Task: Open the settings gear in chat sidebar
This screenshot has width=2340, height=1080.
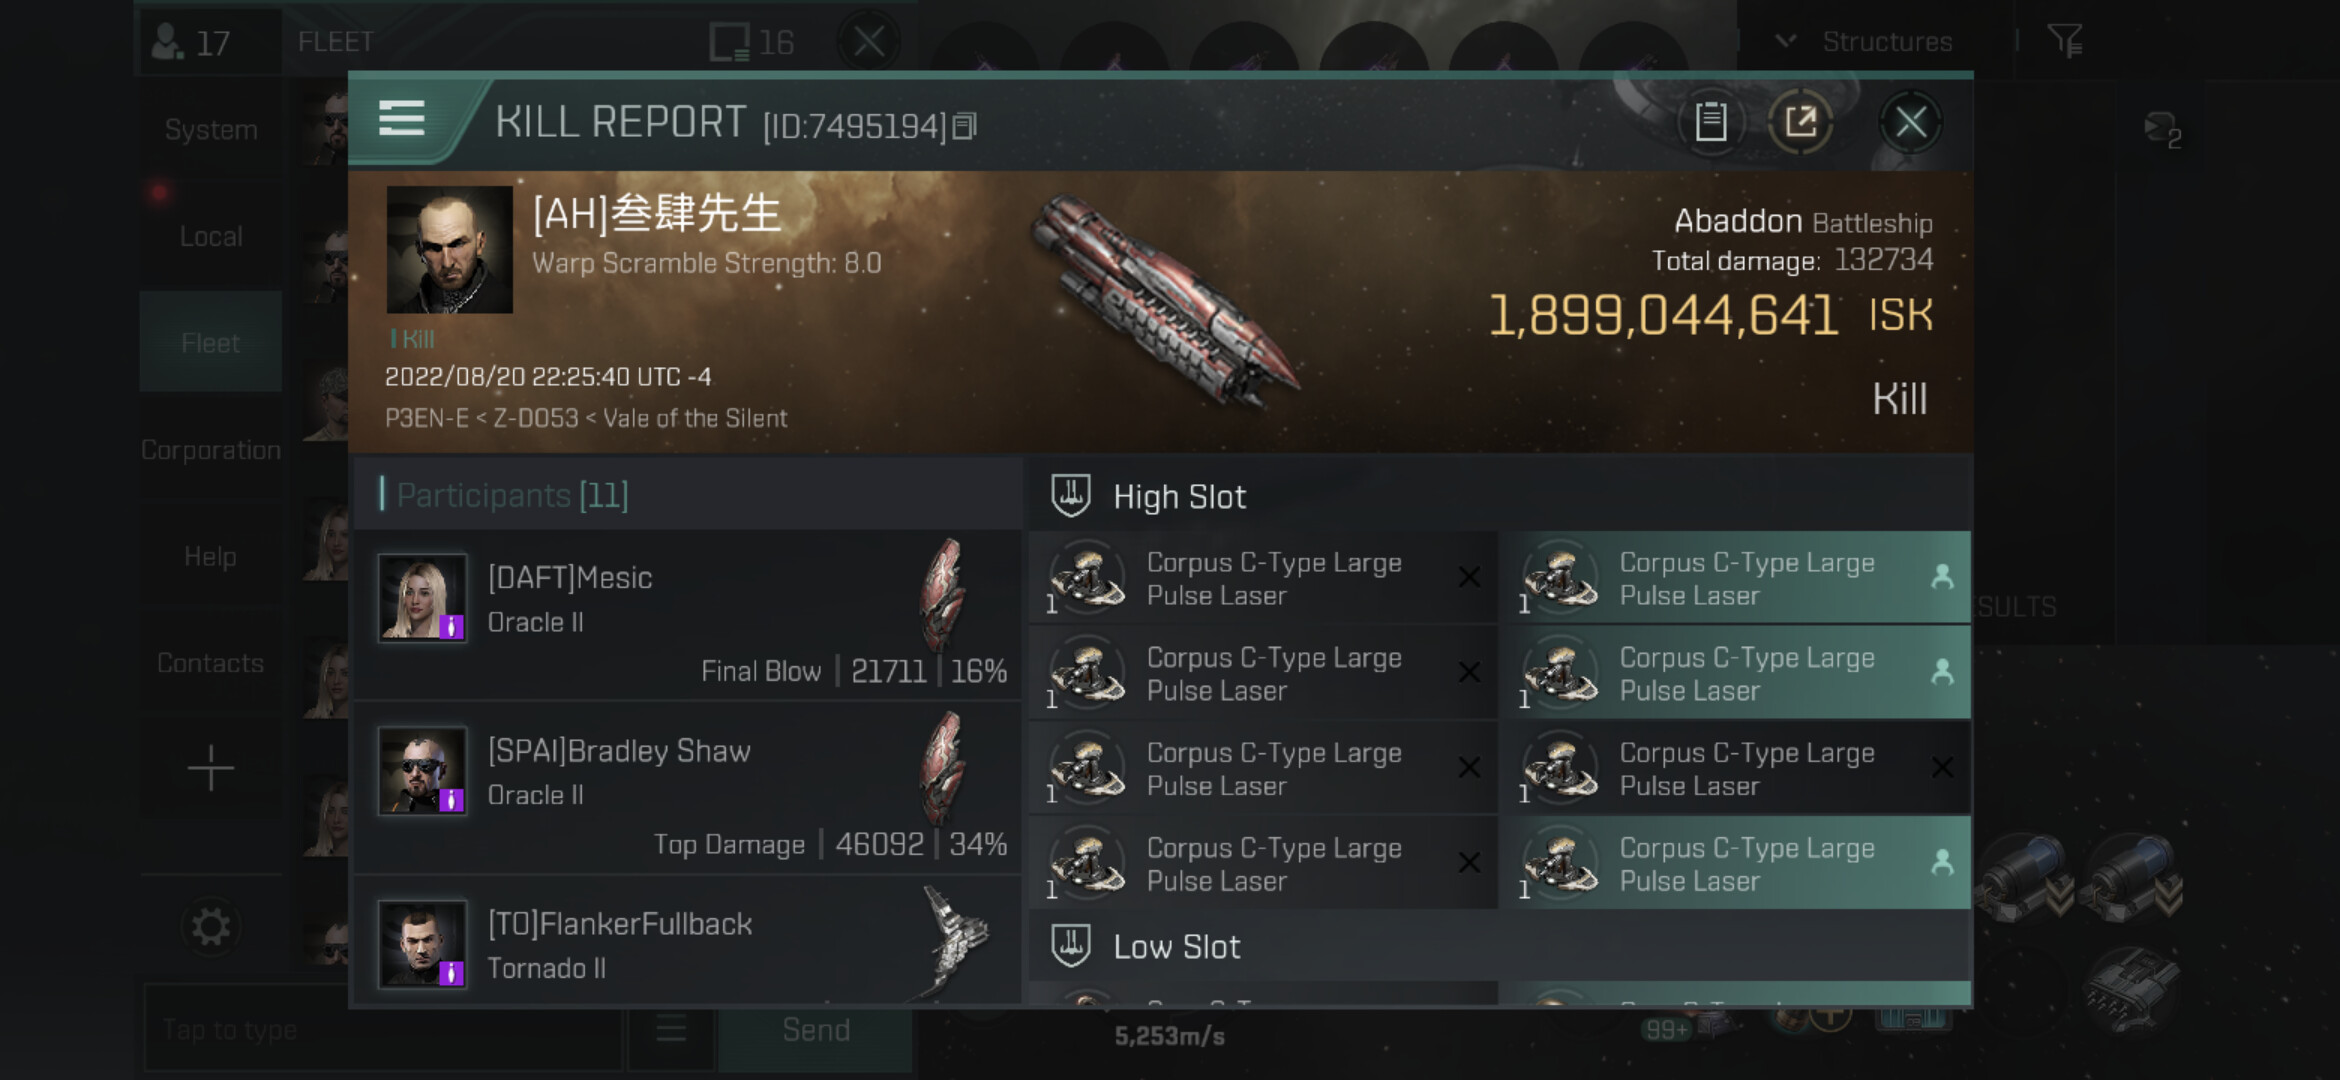Action: 210,927
